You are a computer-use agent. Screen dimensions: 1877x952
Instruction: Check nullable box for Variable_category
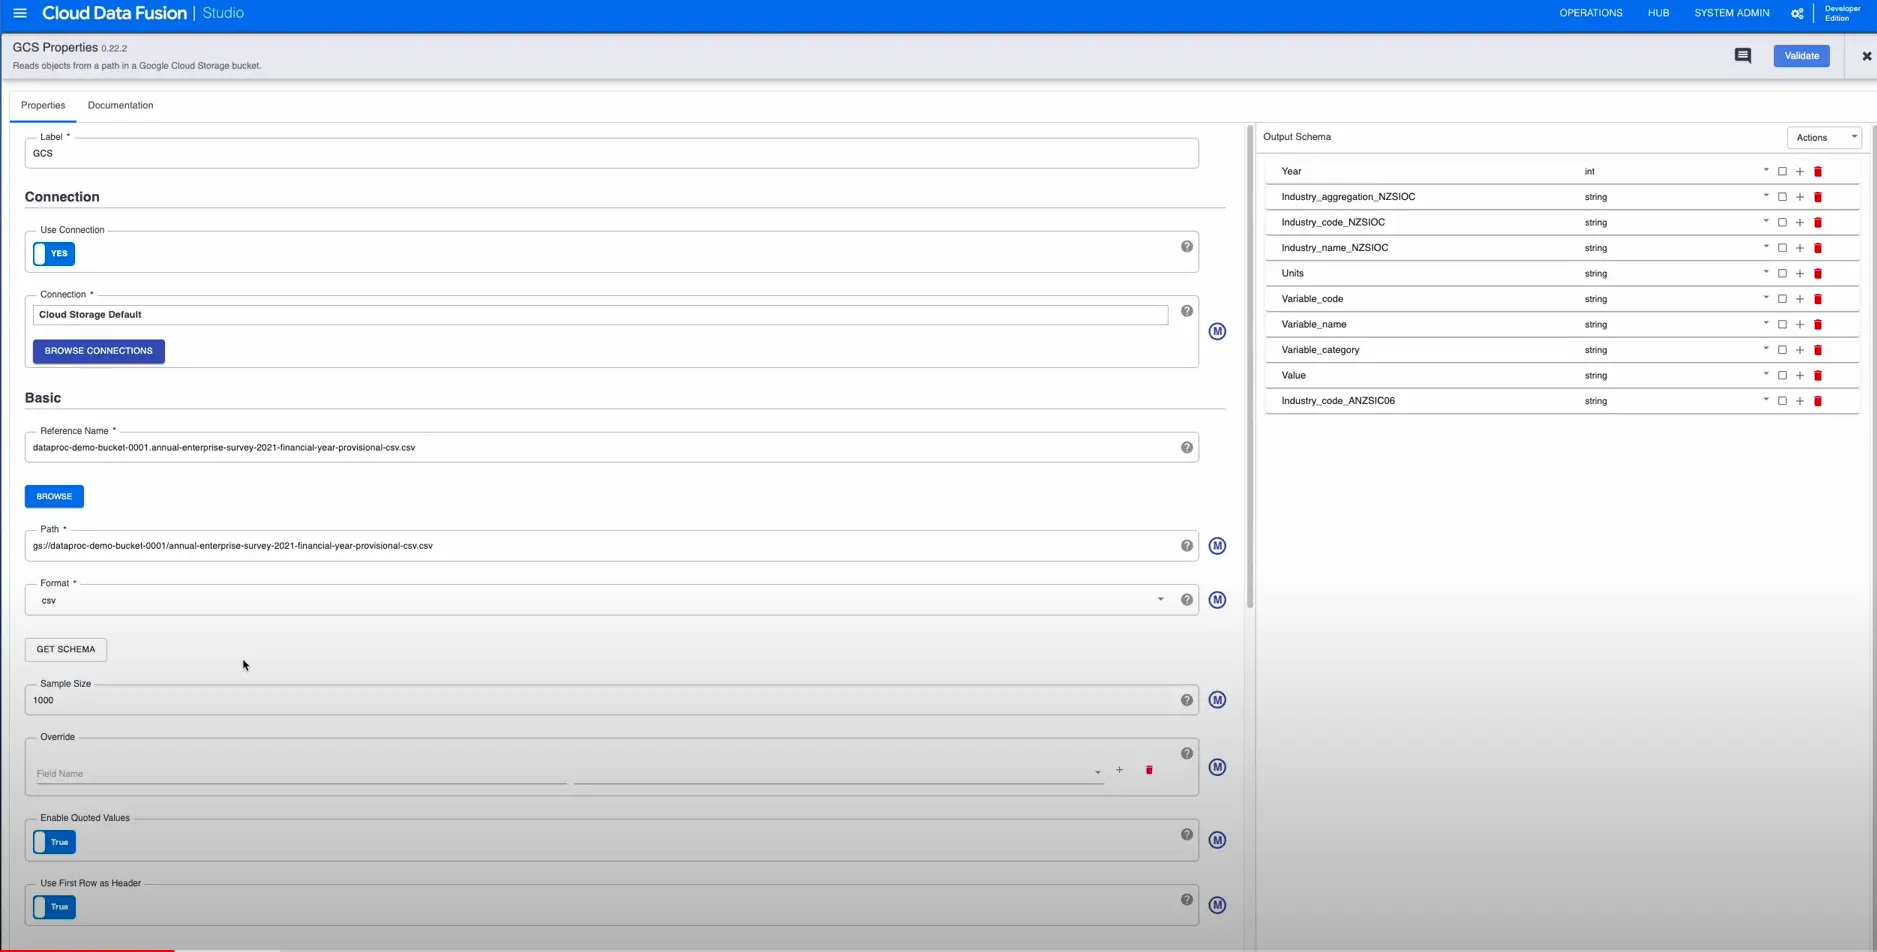click(x=1782, y=350)
